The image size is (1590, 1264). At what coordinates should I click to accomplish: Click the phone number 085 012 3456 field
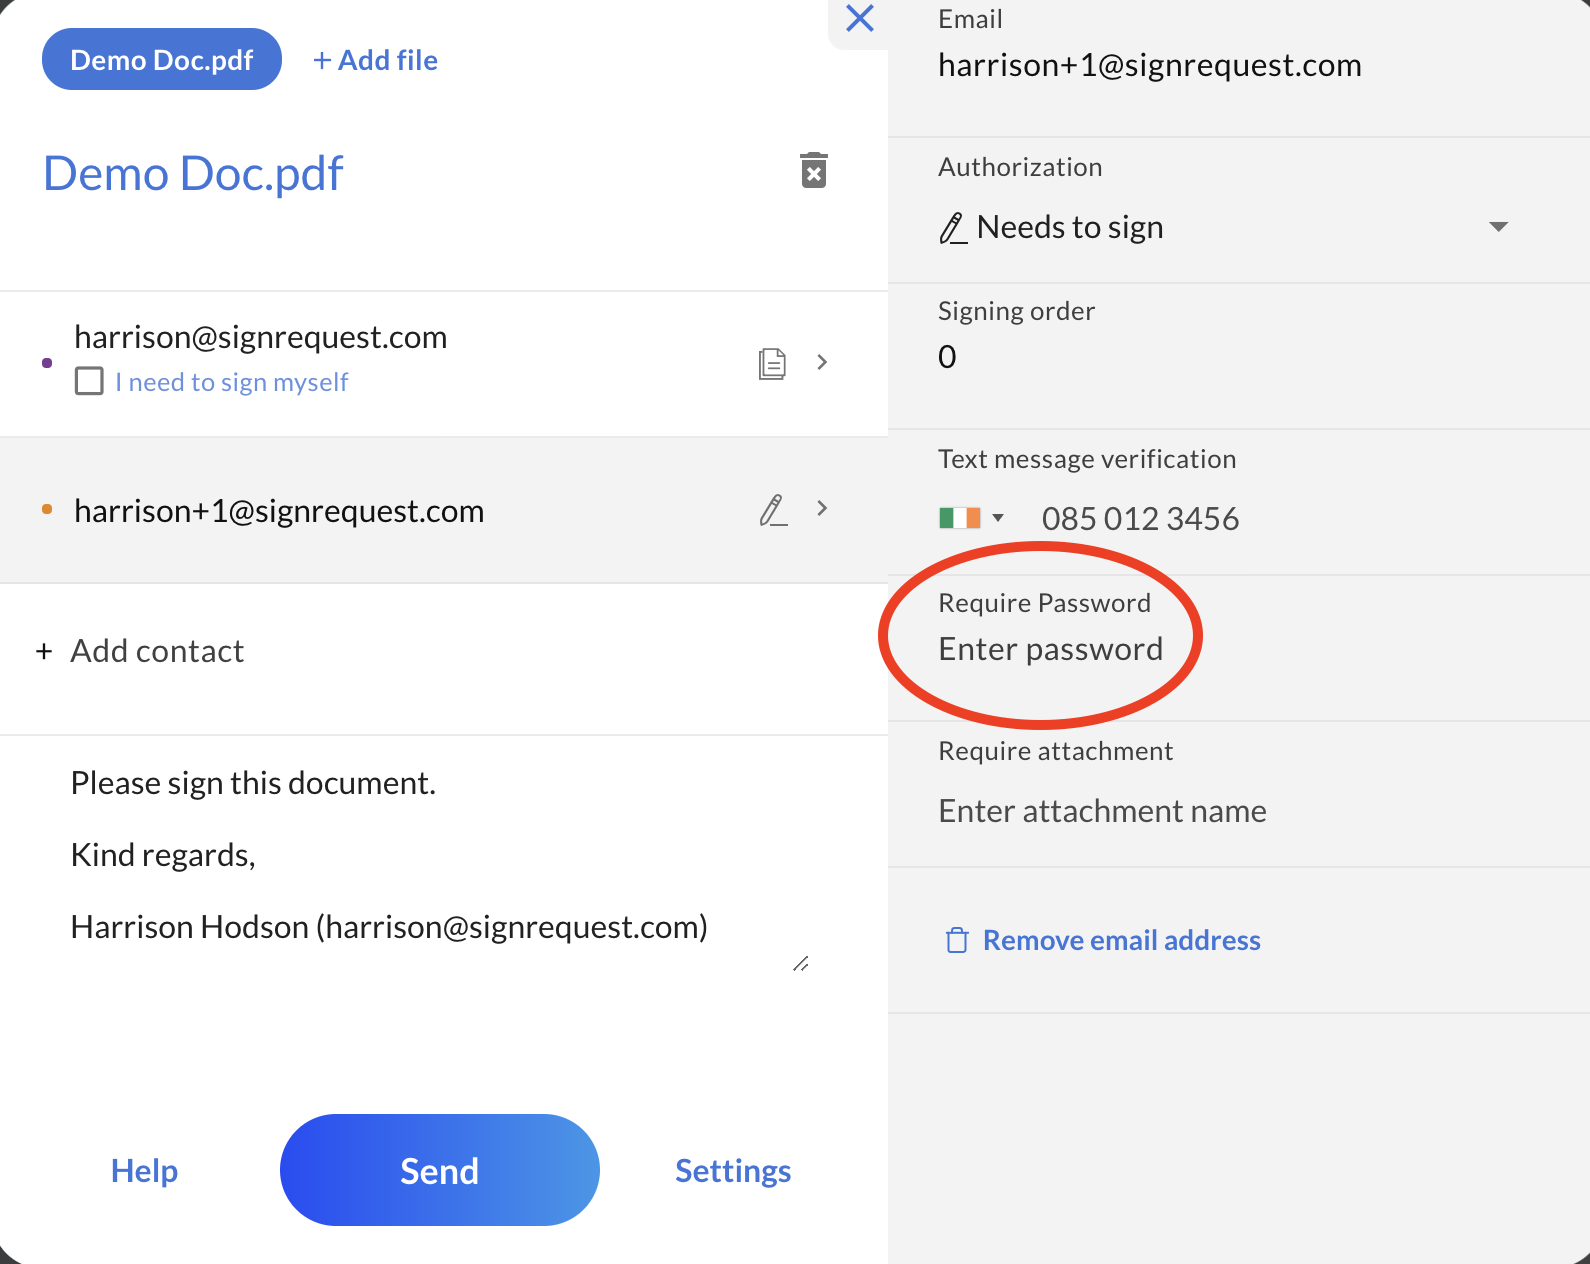(1140, 519)
